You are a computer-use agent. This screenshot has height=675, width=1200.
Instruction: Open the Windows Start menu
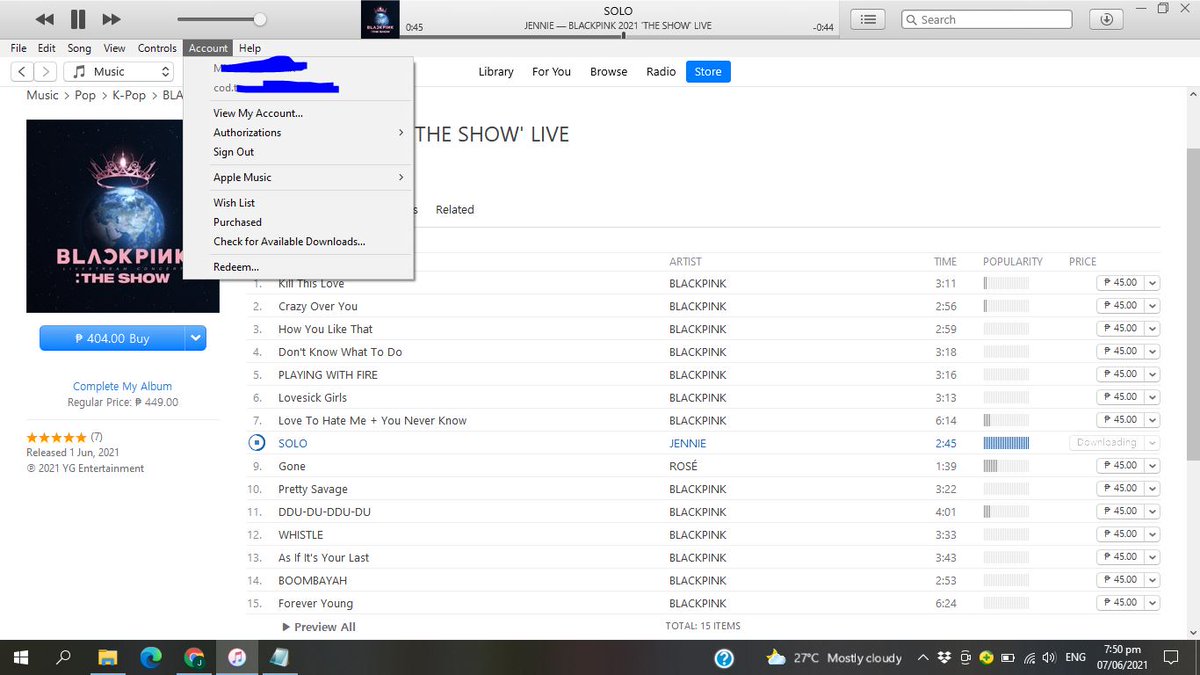pos(22,657)
